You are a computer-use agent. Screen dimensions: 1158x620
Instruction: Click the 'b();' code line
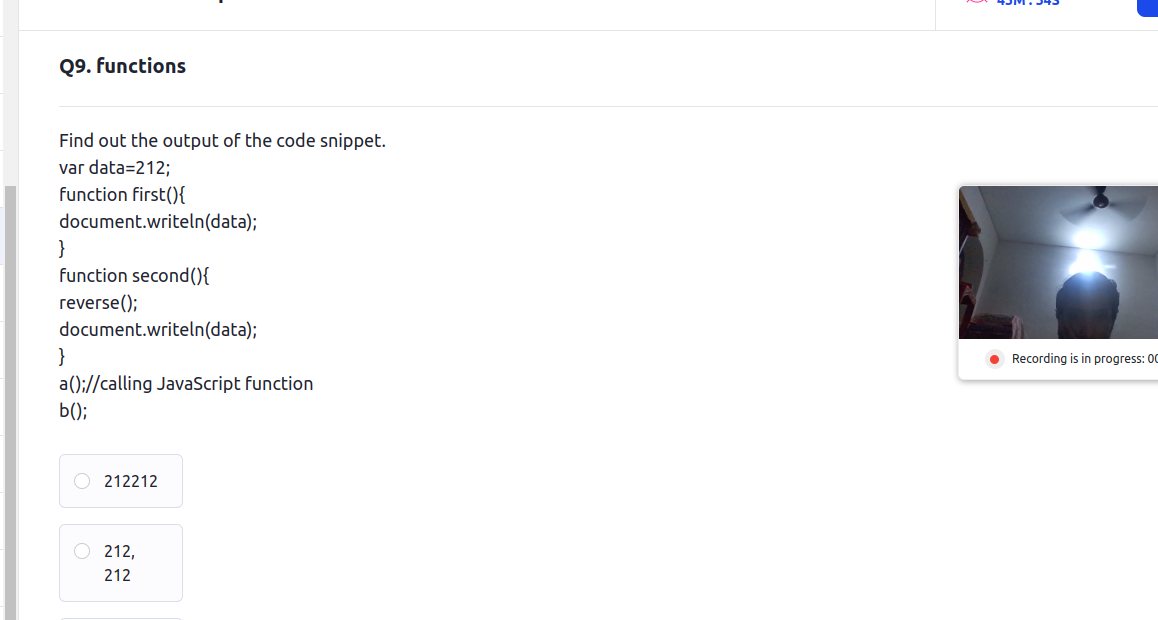[73, 411]
